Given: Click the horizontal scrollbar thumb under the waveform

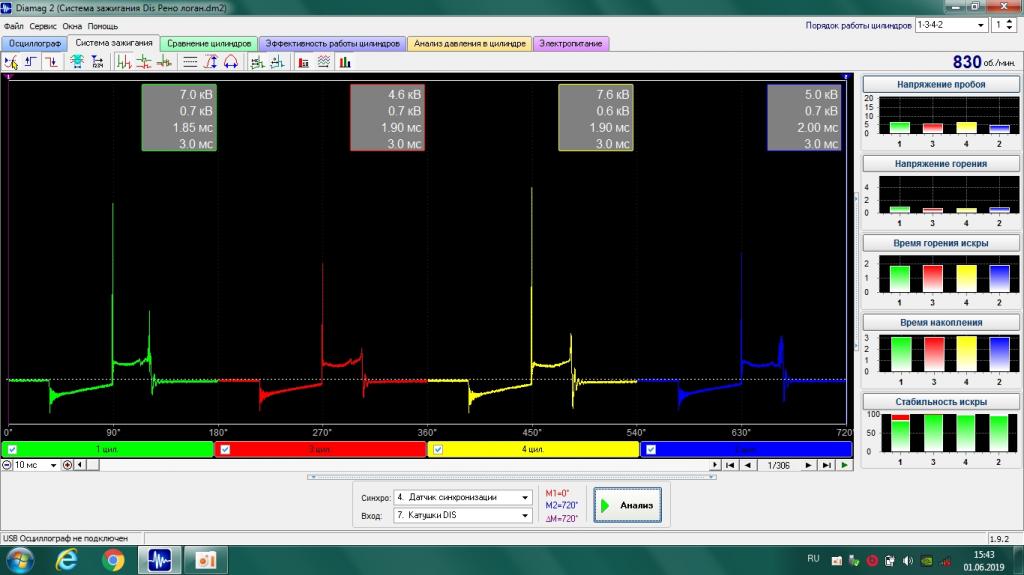Looking at the screenshot, I should pyautogui.click(x=93, y=465).
